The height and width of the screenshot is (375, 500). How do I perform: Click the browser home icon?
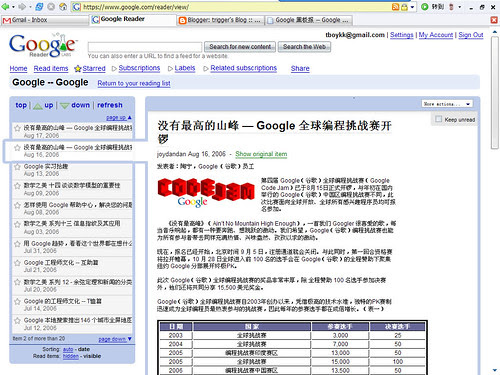tap(63, 6)
